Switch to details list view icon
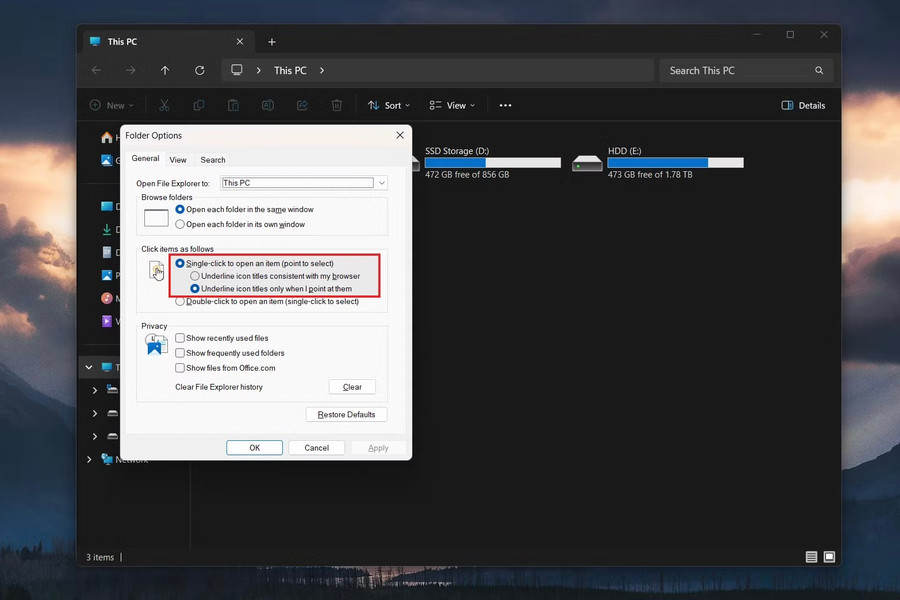 [x=811, y=557]
